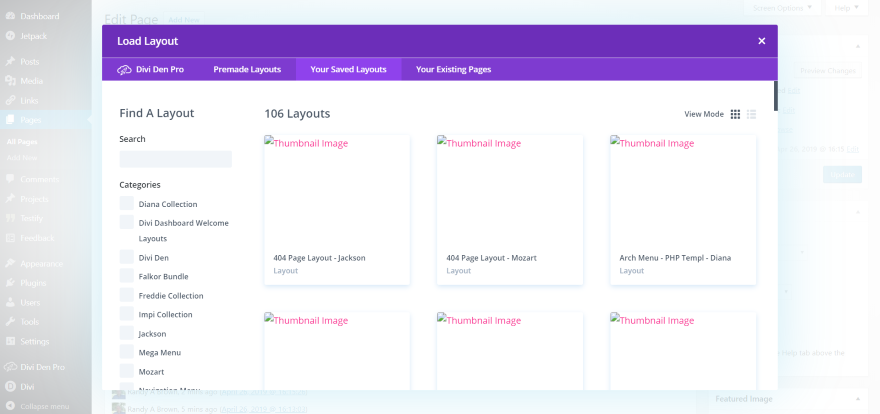The height and width of the screenshot is (414, 880).
Task: Click the Preview Changes button
Action: 828,71
